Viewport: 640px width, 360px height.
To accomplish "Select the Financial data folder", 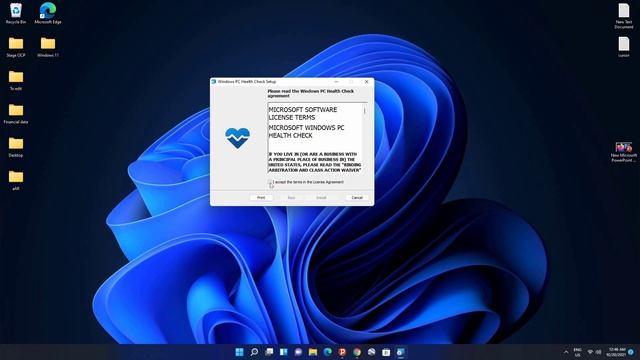I will [x=16, y=114].
